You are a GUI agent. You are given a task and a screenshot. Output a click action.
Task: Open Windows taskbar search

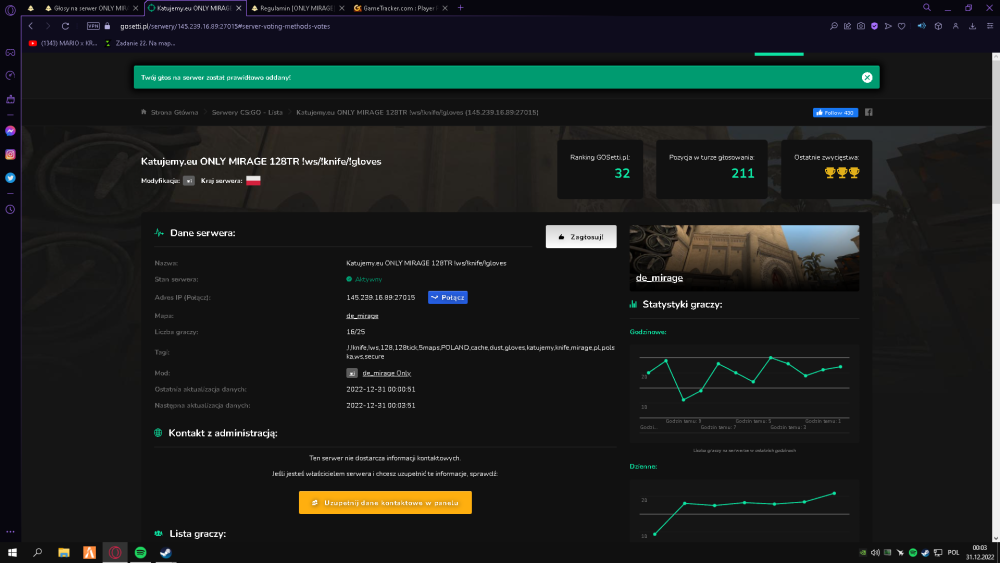point(38,552)
